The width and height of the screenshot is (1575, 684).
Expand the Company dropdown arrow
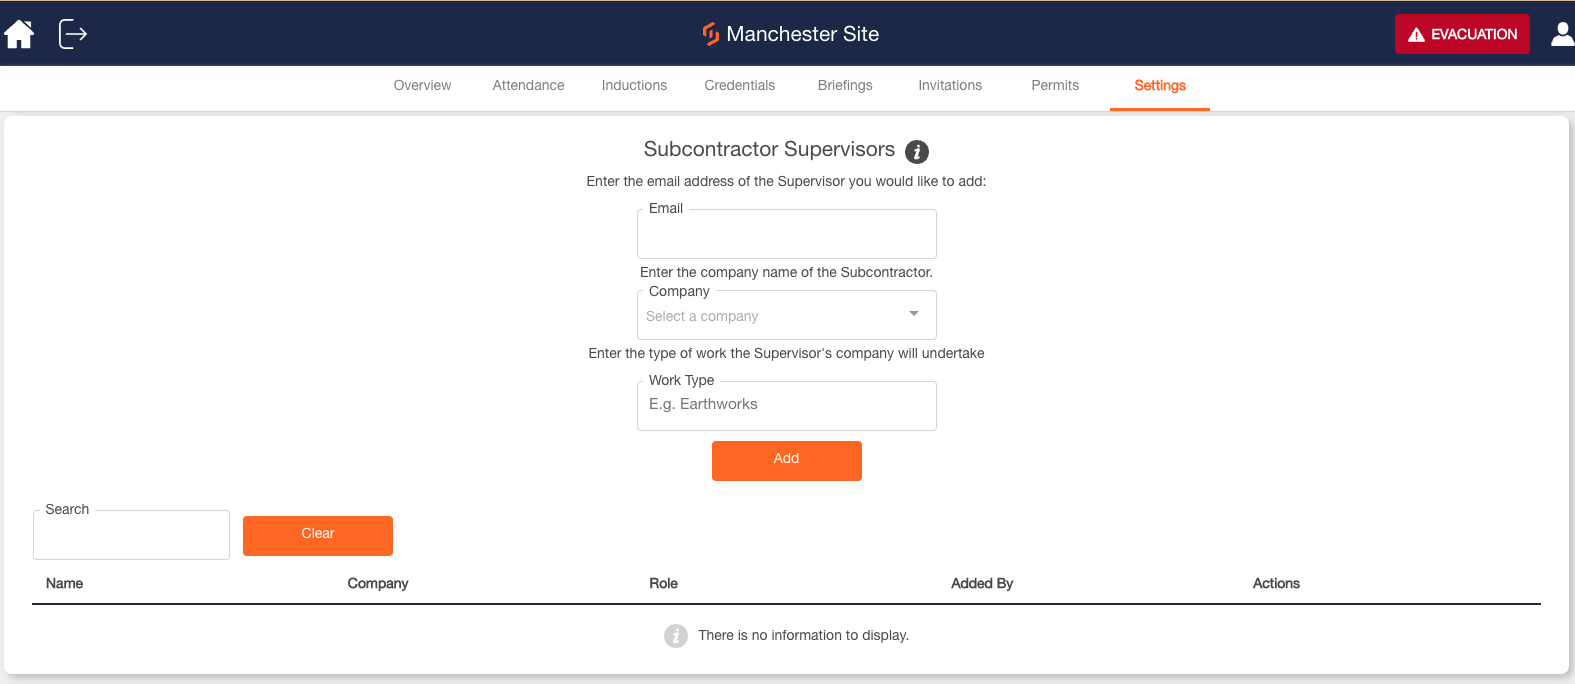click(x=914, y=314)
